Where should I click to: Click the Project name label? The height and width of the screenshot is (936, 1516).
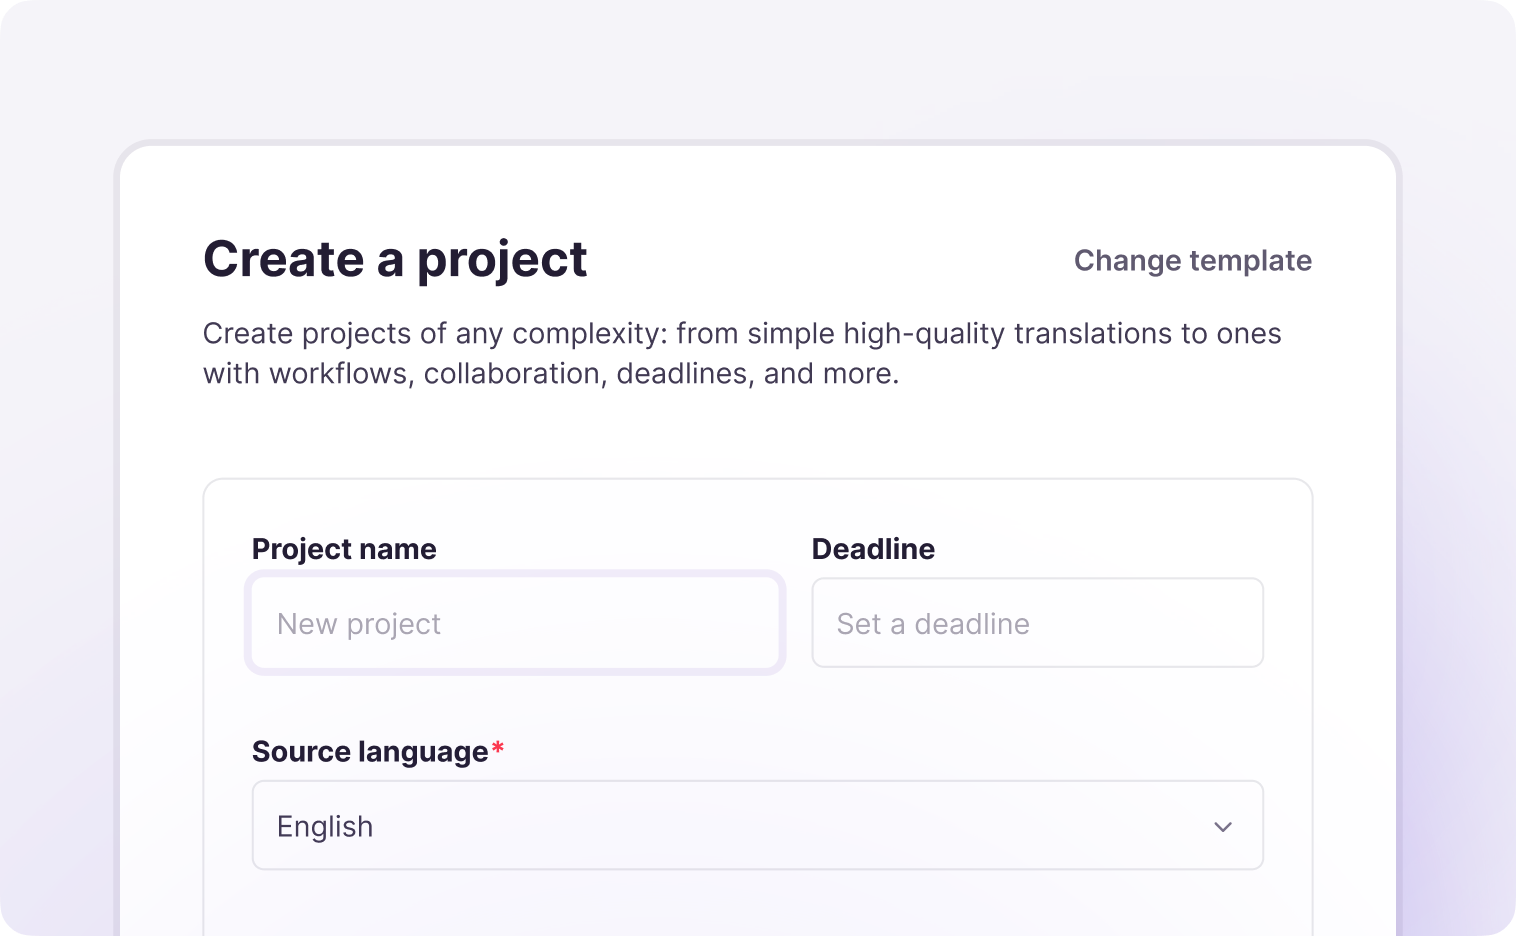click(x=344, y=549)
